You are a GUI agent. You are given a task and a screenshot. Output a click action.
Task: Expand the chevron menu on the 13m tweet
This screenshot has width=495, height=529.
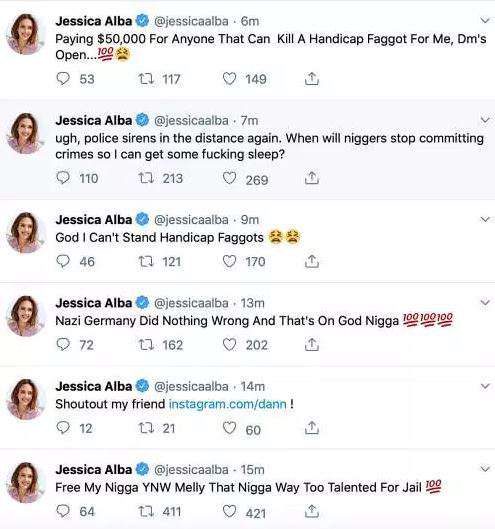(485, 302)
